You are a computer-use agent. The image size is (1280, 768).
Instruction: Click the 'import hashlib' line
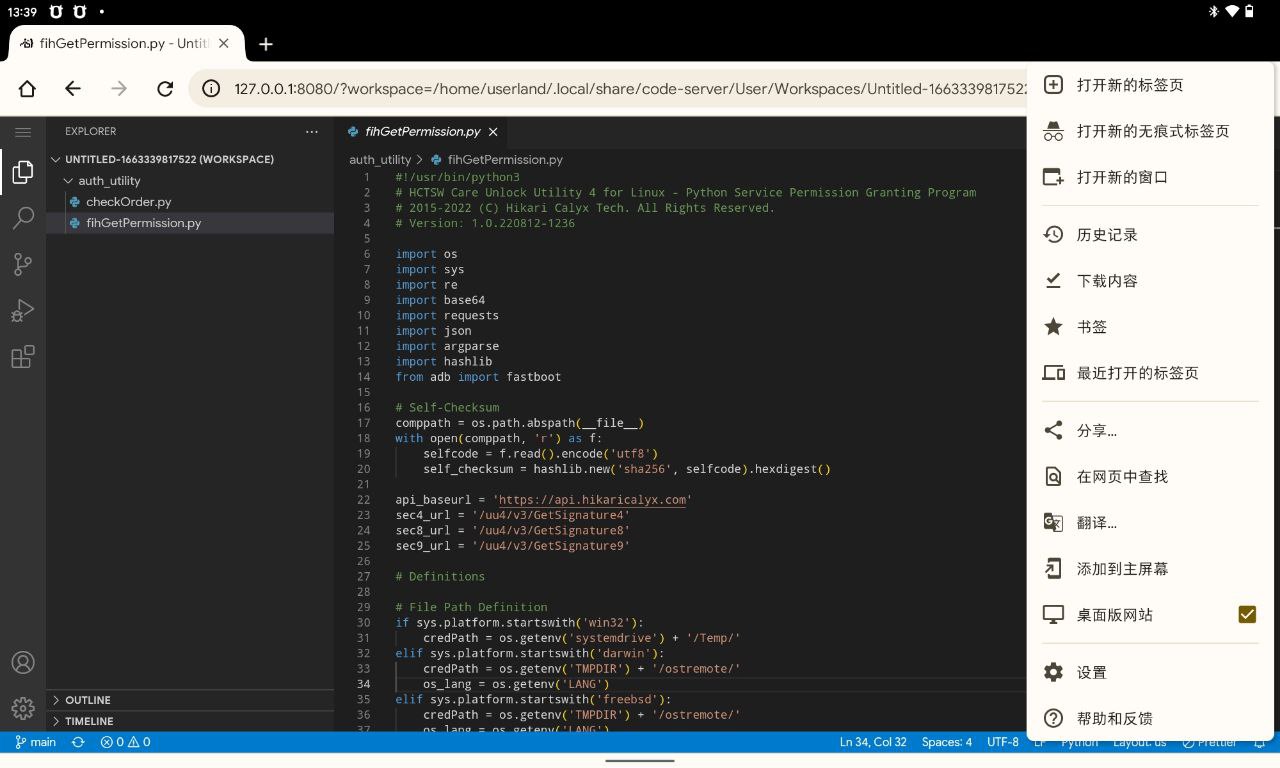point(444,362)
